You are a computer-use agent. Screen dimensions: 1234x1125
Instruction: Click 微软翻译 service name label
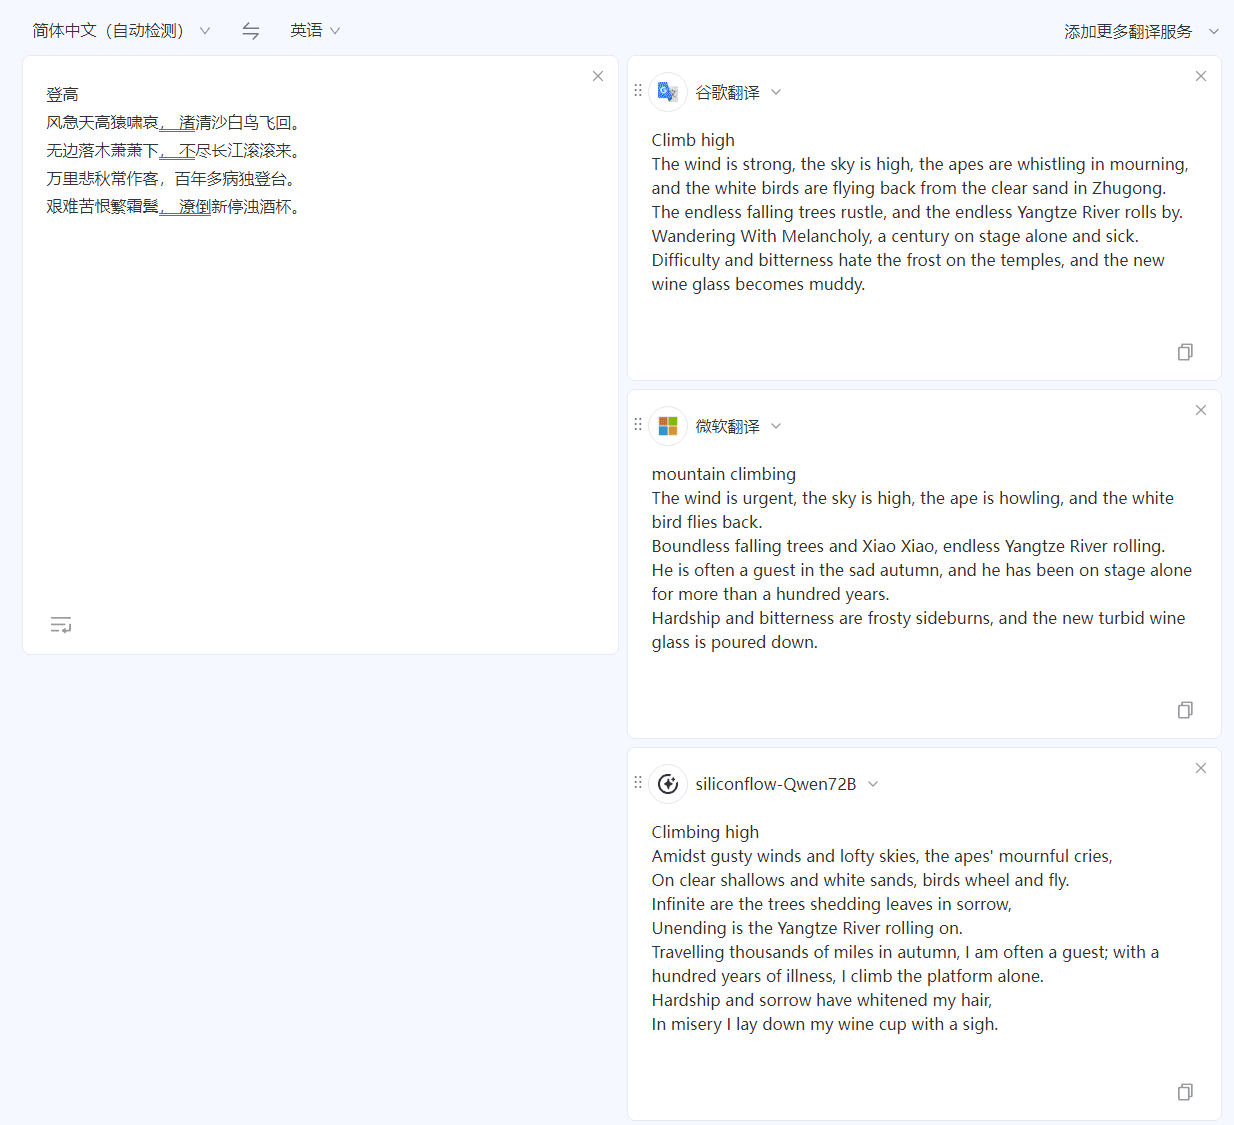tap(727, 426)
